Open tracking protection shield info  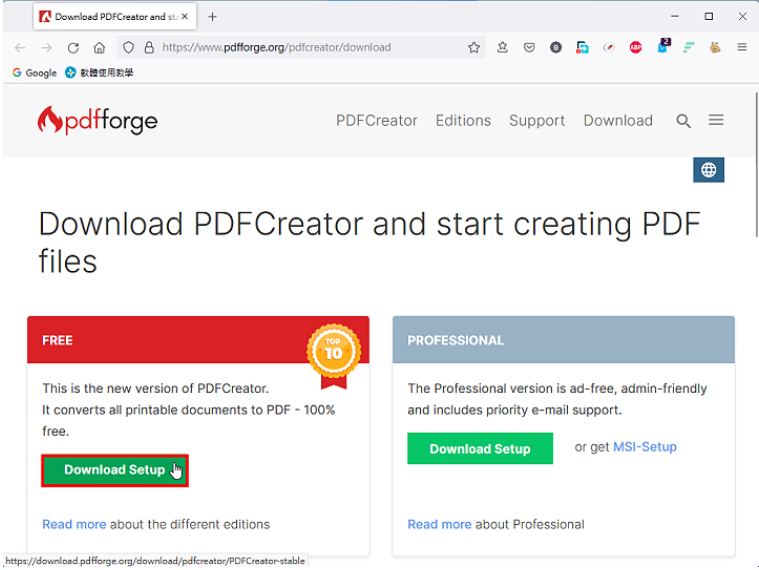pyautogui.click(x=128, y=47)
